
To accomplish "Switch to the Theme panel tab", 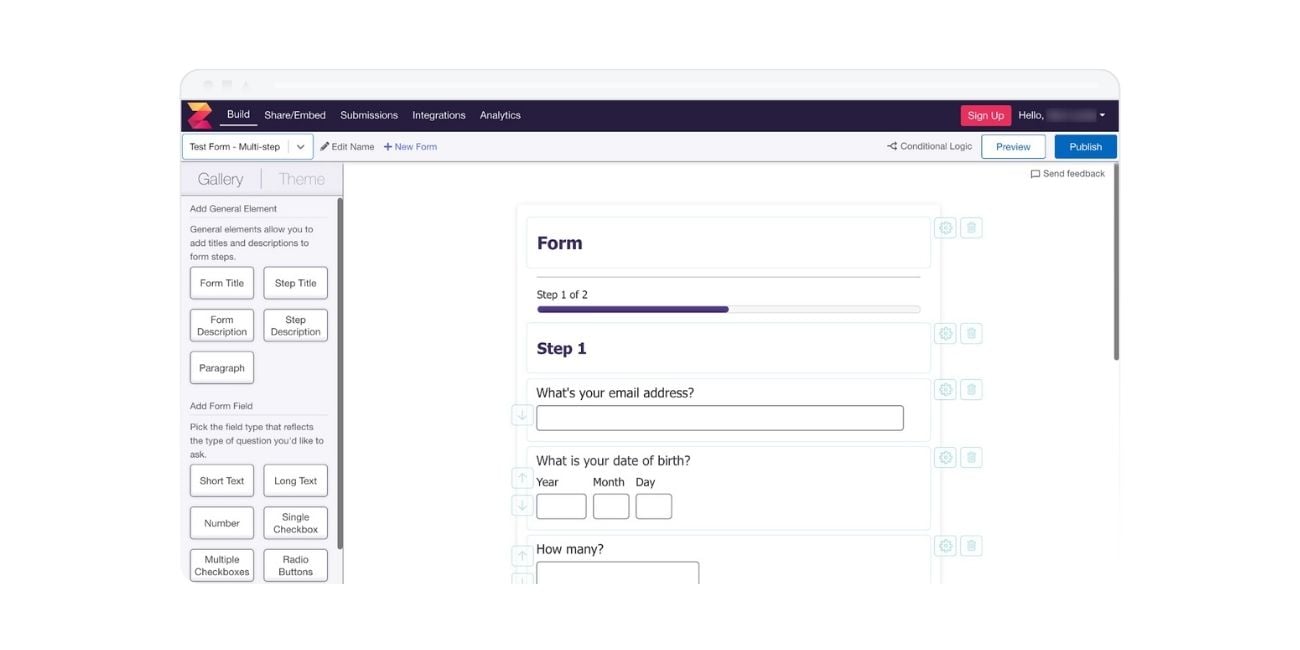I will tap(301, 179).
